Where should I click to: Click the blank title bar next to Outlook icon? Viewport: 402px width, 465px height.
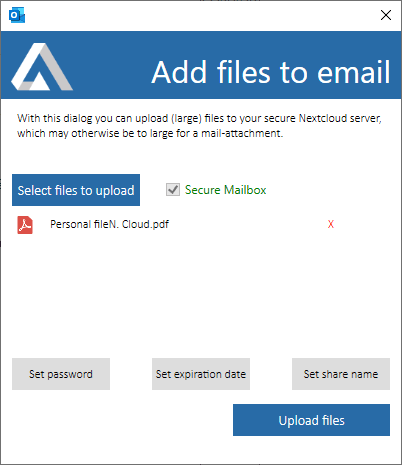pos(200,16)
